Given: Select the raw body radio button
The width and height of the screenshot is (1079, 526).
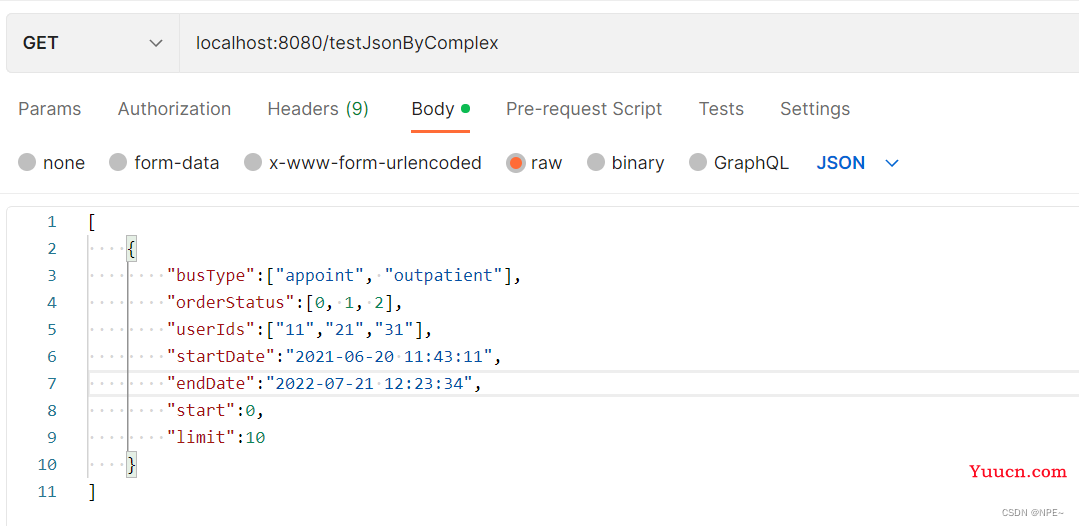Looking at the screenshot, I should coord(515,163).
